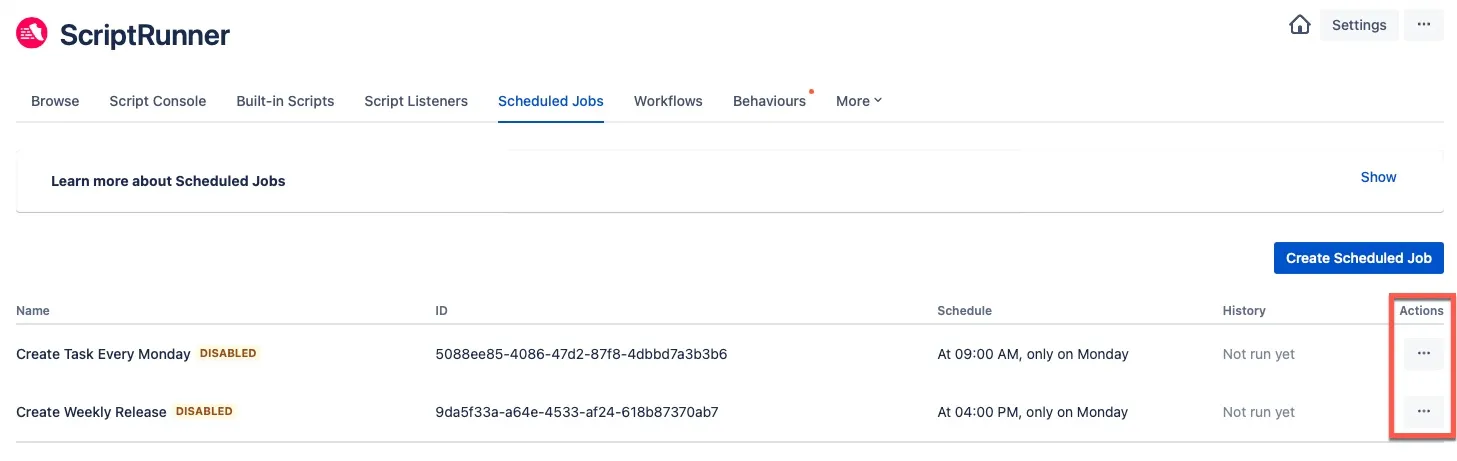Image resolution: width=1457 pixels, height=461 pixels.
Task: Open the Browse tab
Action: [x=55, y=101]
